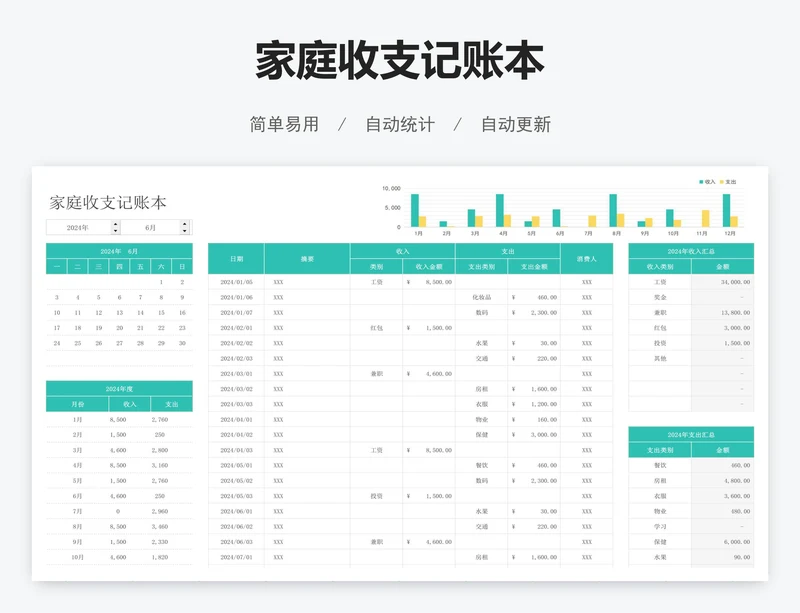Click the 10月 row in the yearly summary
800x613 pixels.
(x=119, y=557)
